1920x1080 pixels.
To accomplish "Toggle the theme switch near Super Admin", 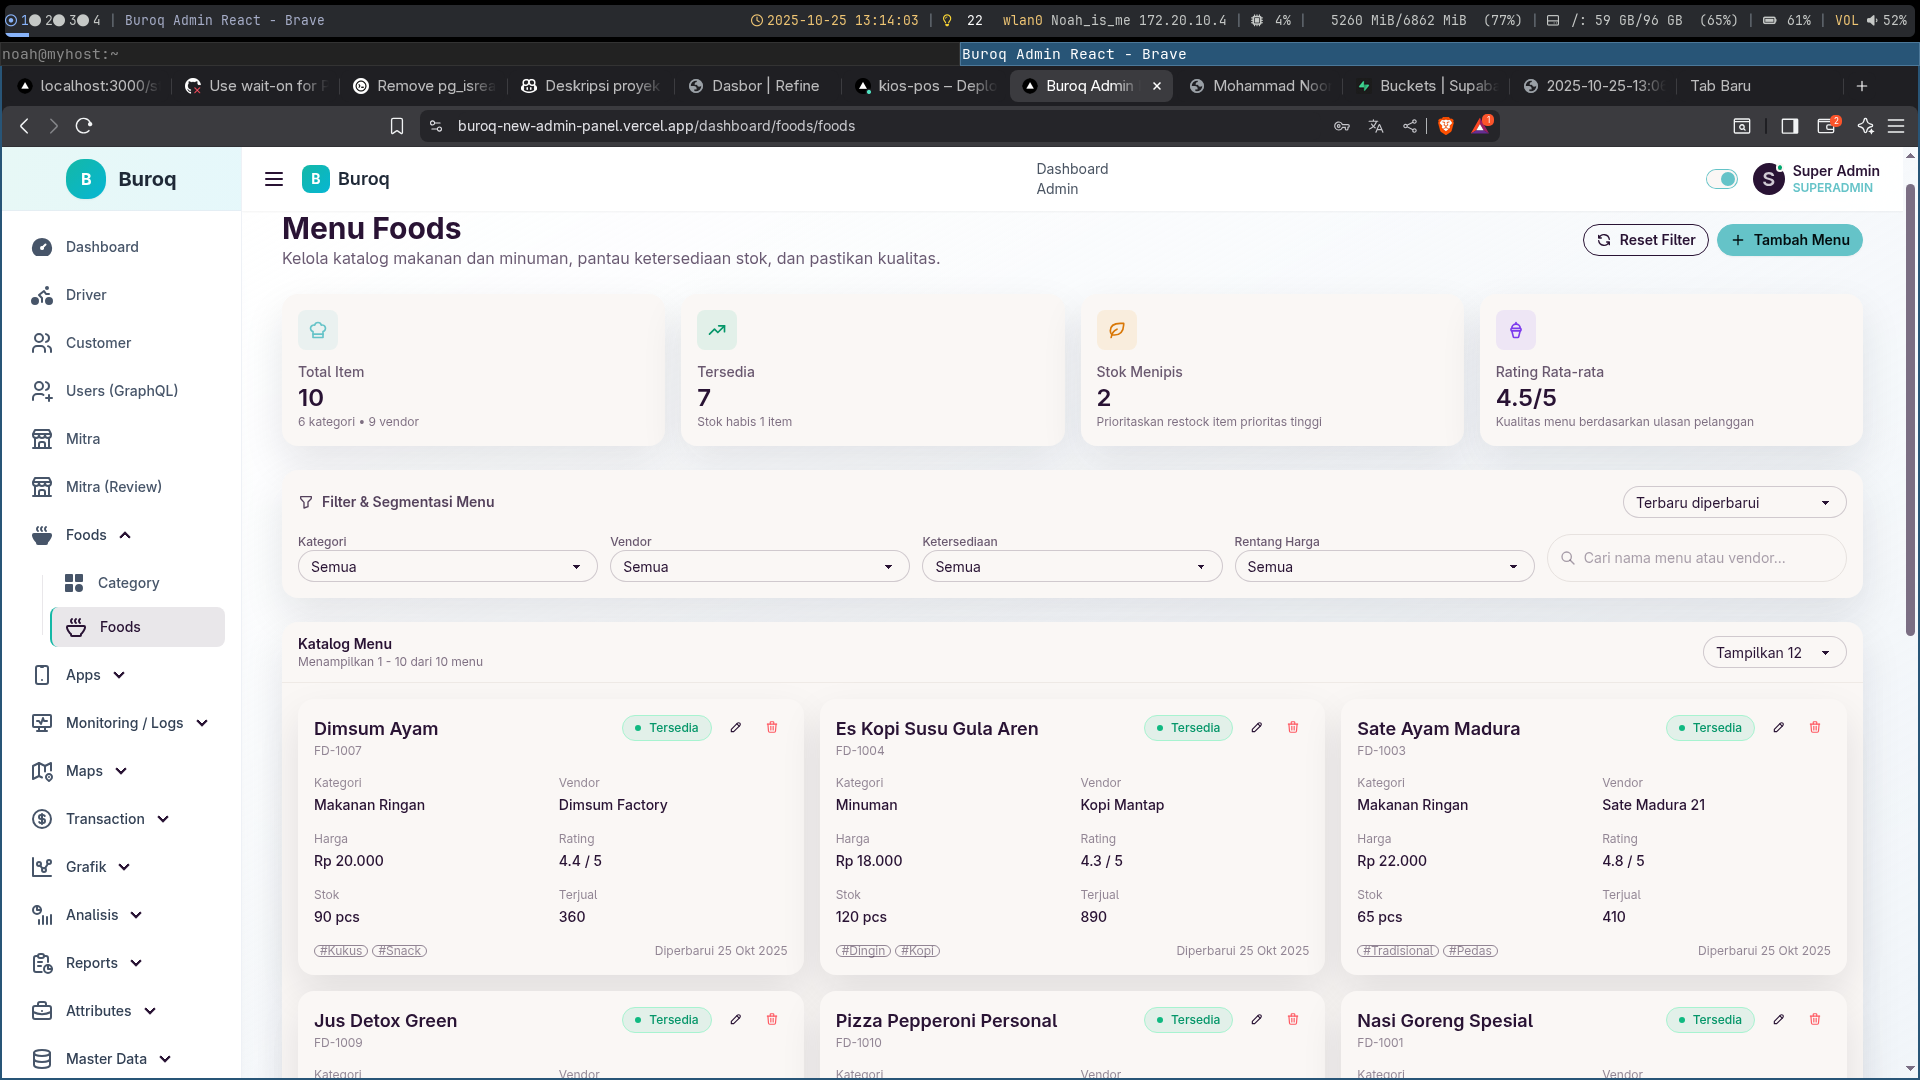I will pyautogui.click(x=1721, y=179).
